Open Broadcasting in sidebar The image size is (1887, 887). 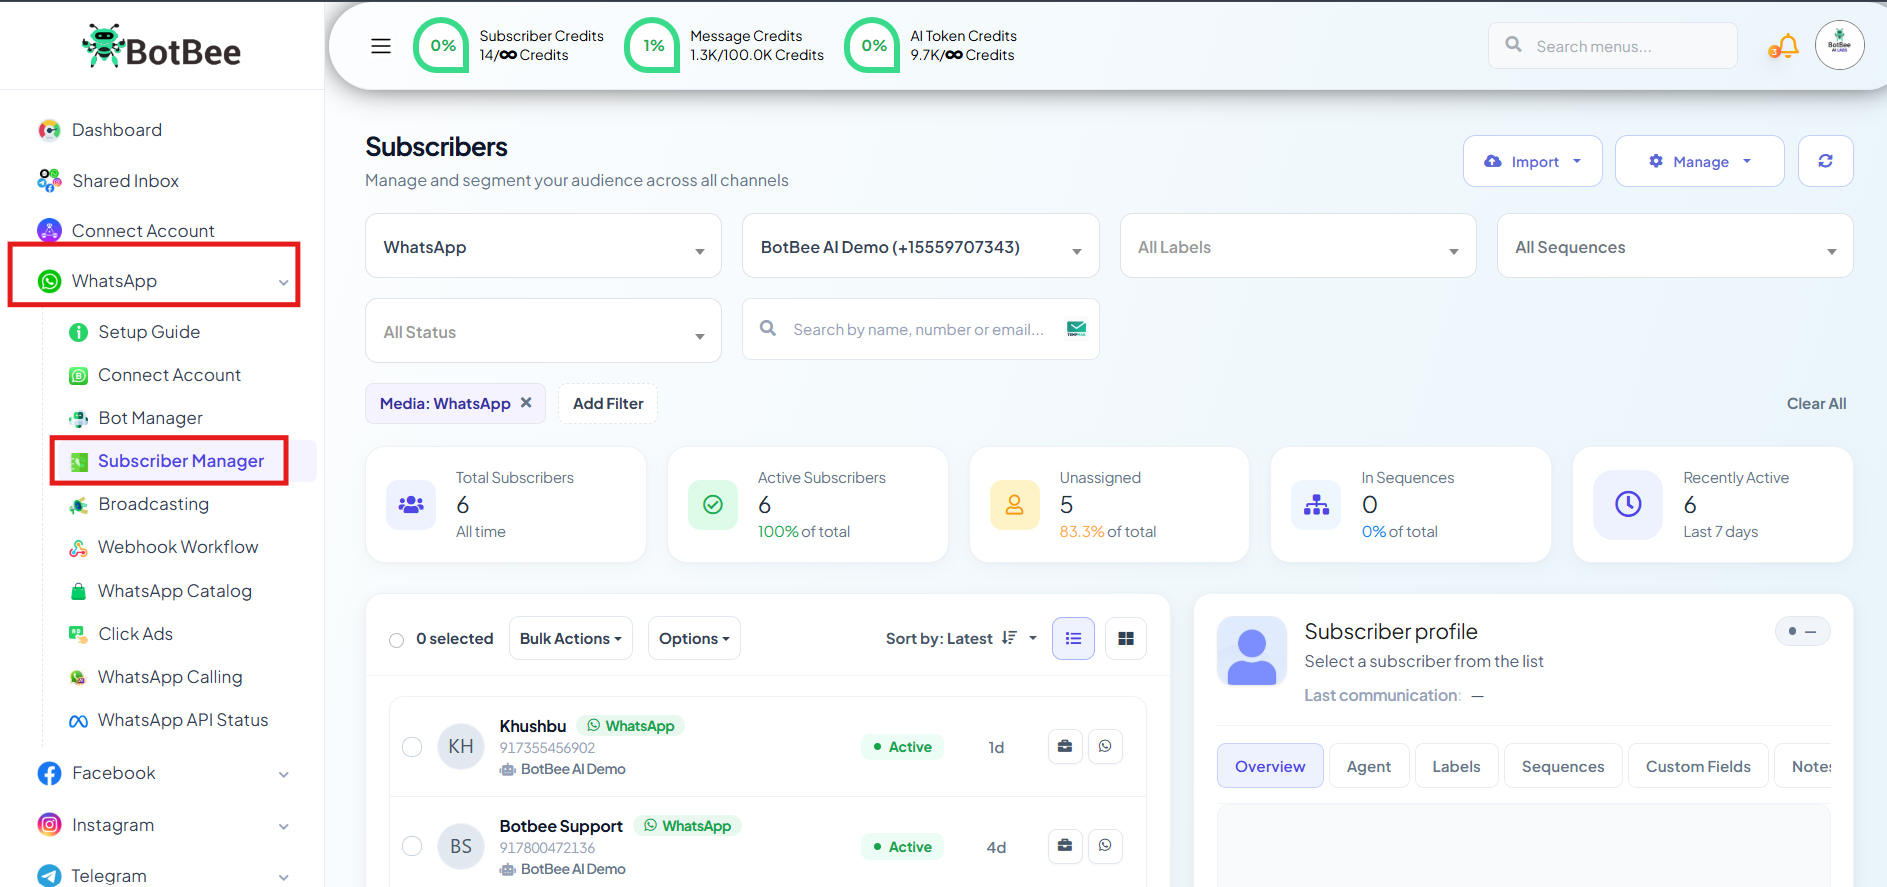[139, 504]
